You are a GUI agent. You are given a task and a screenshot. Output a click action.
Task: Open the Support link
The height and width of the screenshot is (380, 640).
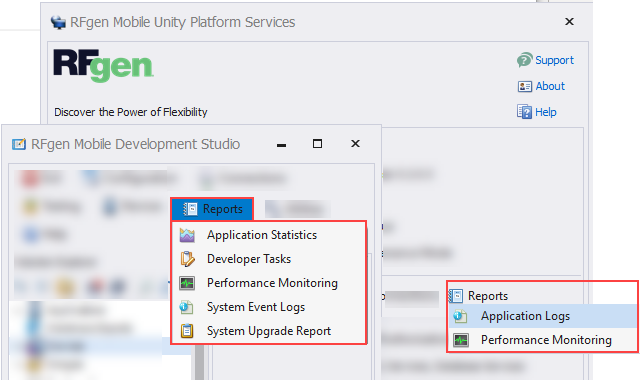(554, 60)
